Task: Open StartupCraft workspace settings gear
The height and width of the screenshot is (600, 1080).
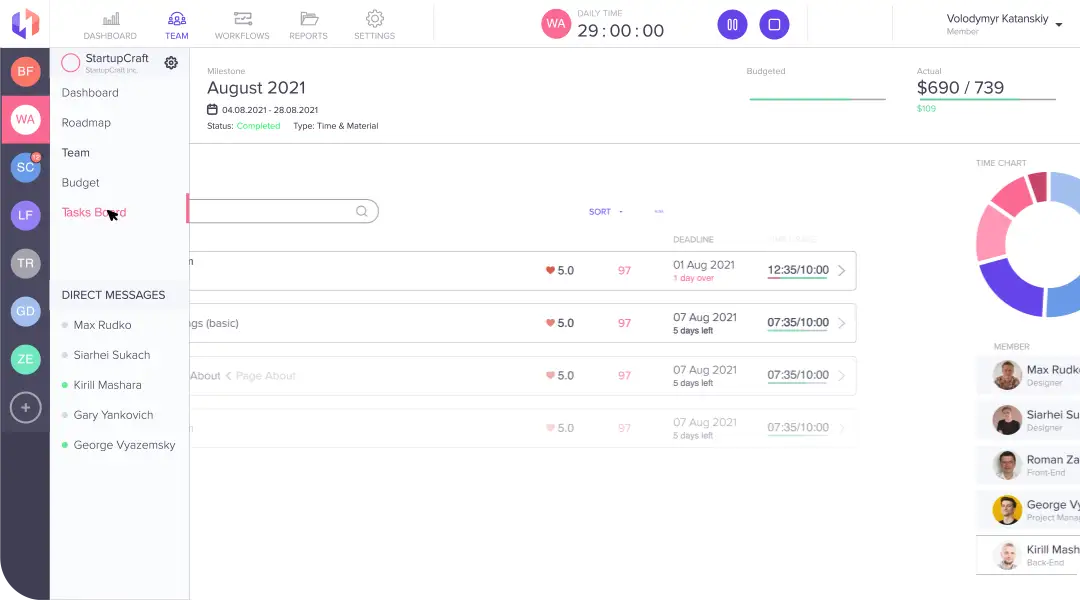Action: click(171, 63)
